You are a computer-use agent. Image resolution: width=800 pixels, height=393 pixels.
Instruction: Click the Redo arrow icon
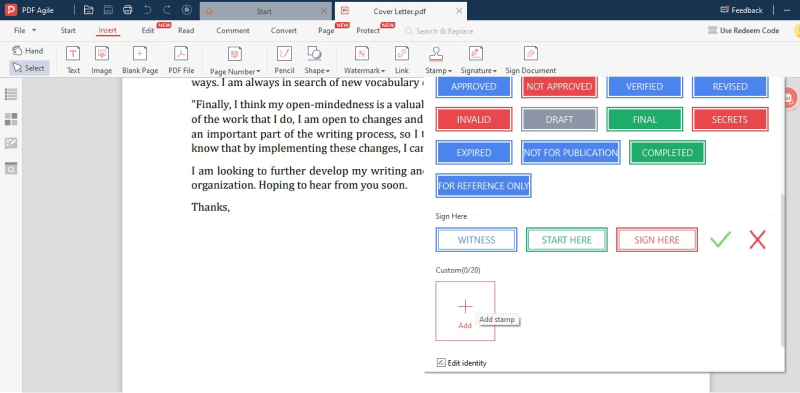[x=167, y=10]
